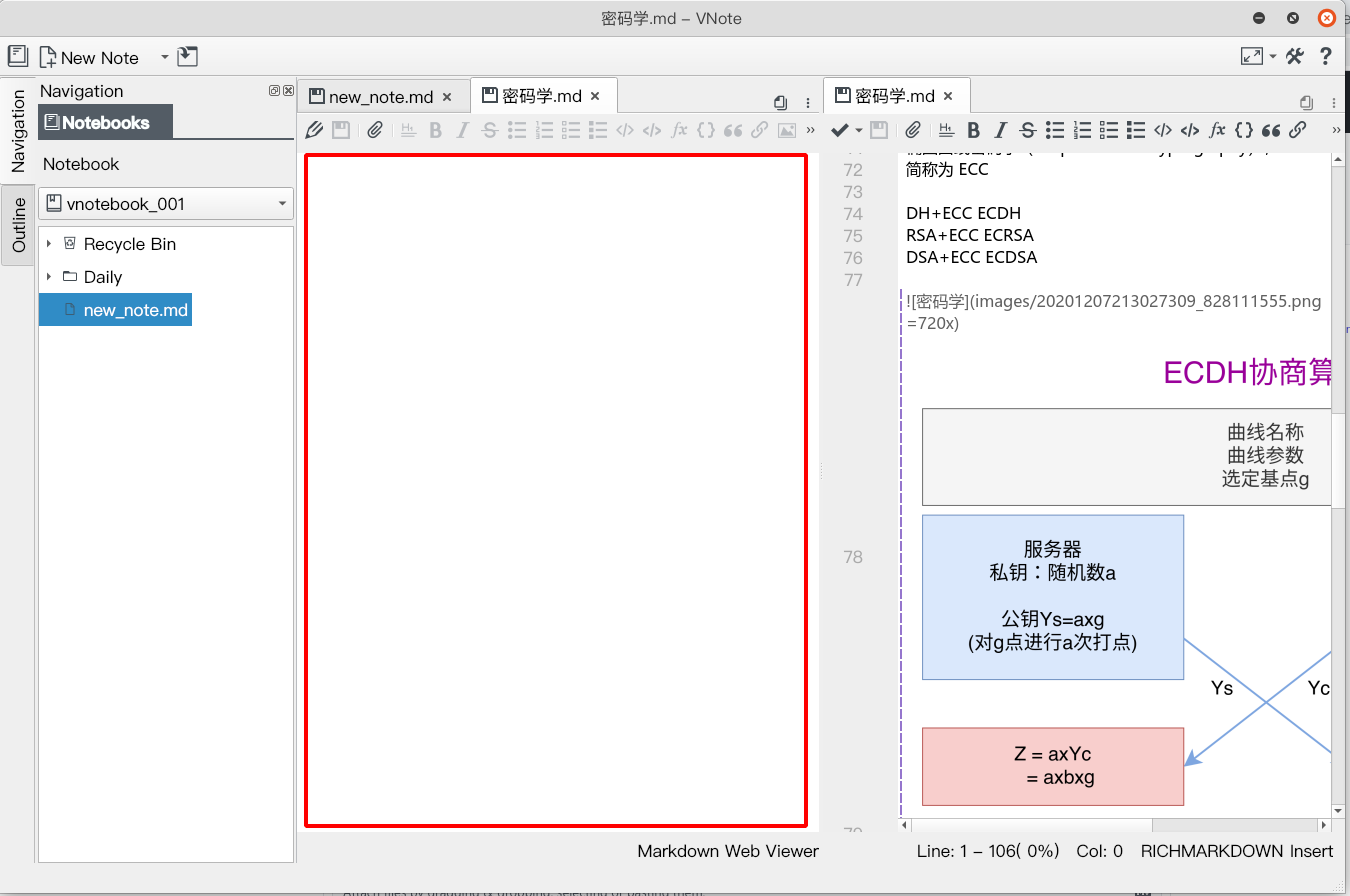Click the edit pencil icon in left pane

point(314,130)
